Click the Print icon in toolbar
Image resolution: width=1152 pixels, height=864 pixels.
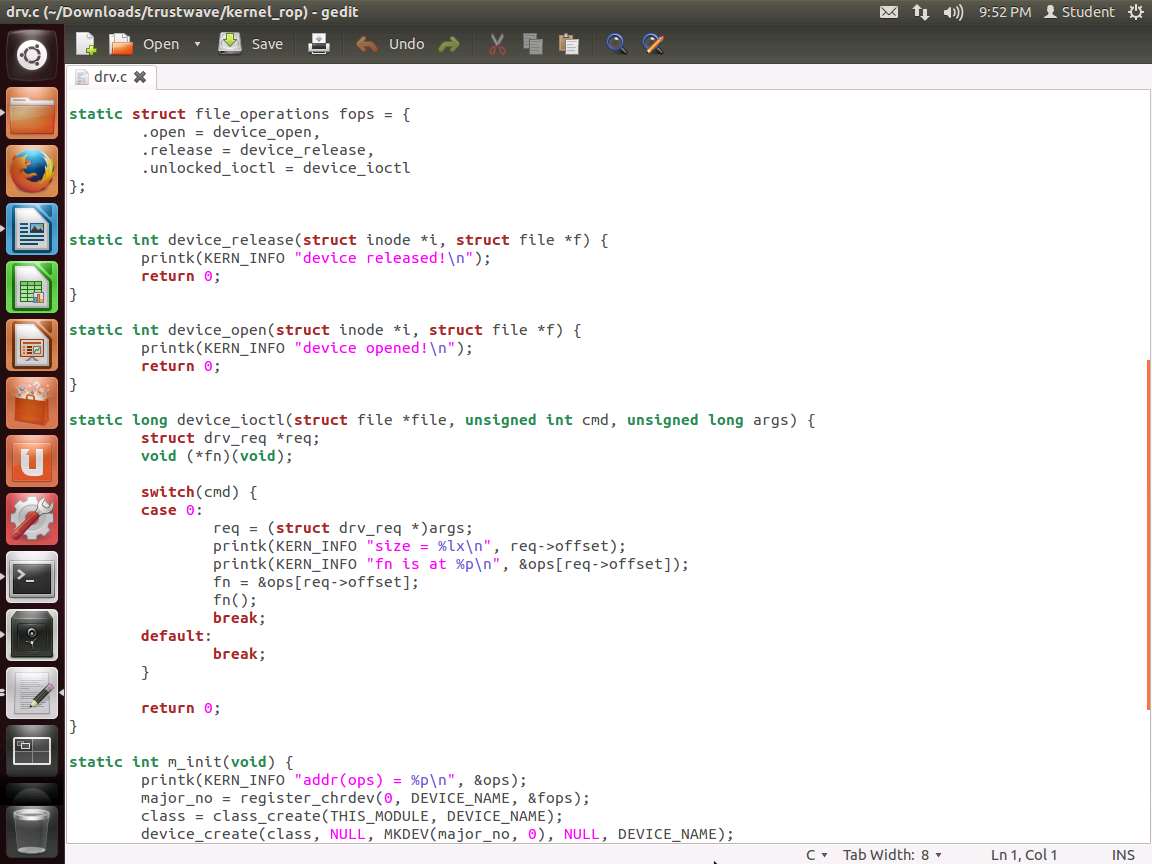318,44
